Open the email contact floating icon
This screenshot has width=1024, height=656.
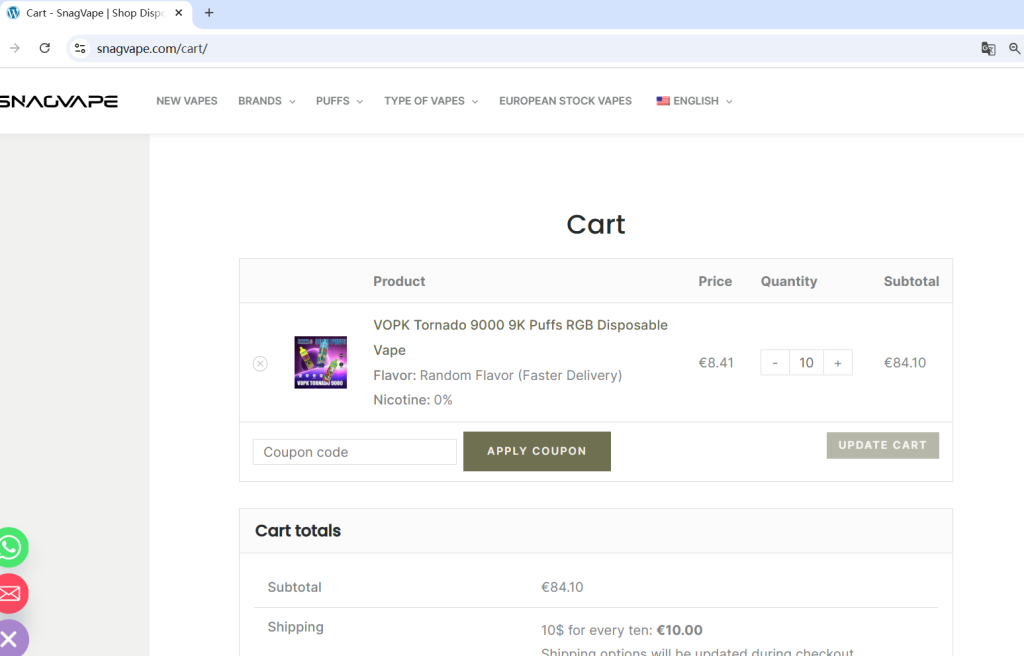pos(10,593)
